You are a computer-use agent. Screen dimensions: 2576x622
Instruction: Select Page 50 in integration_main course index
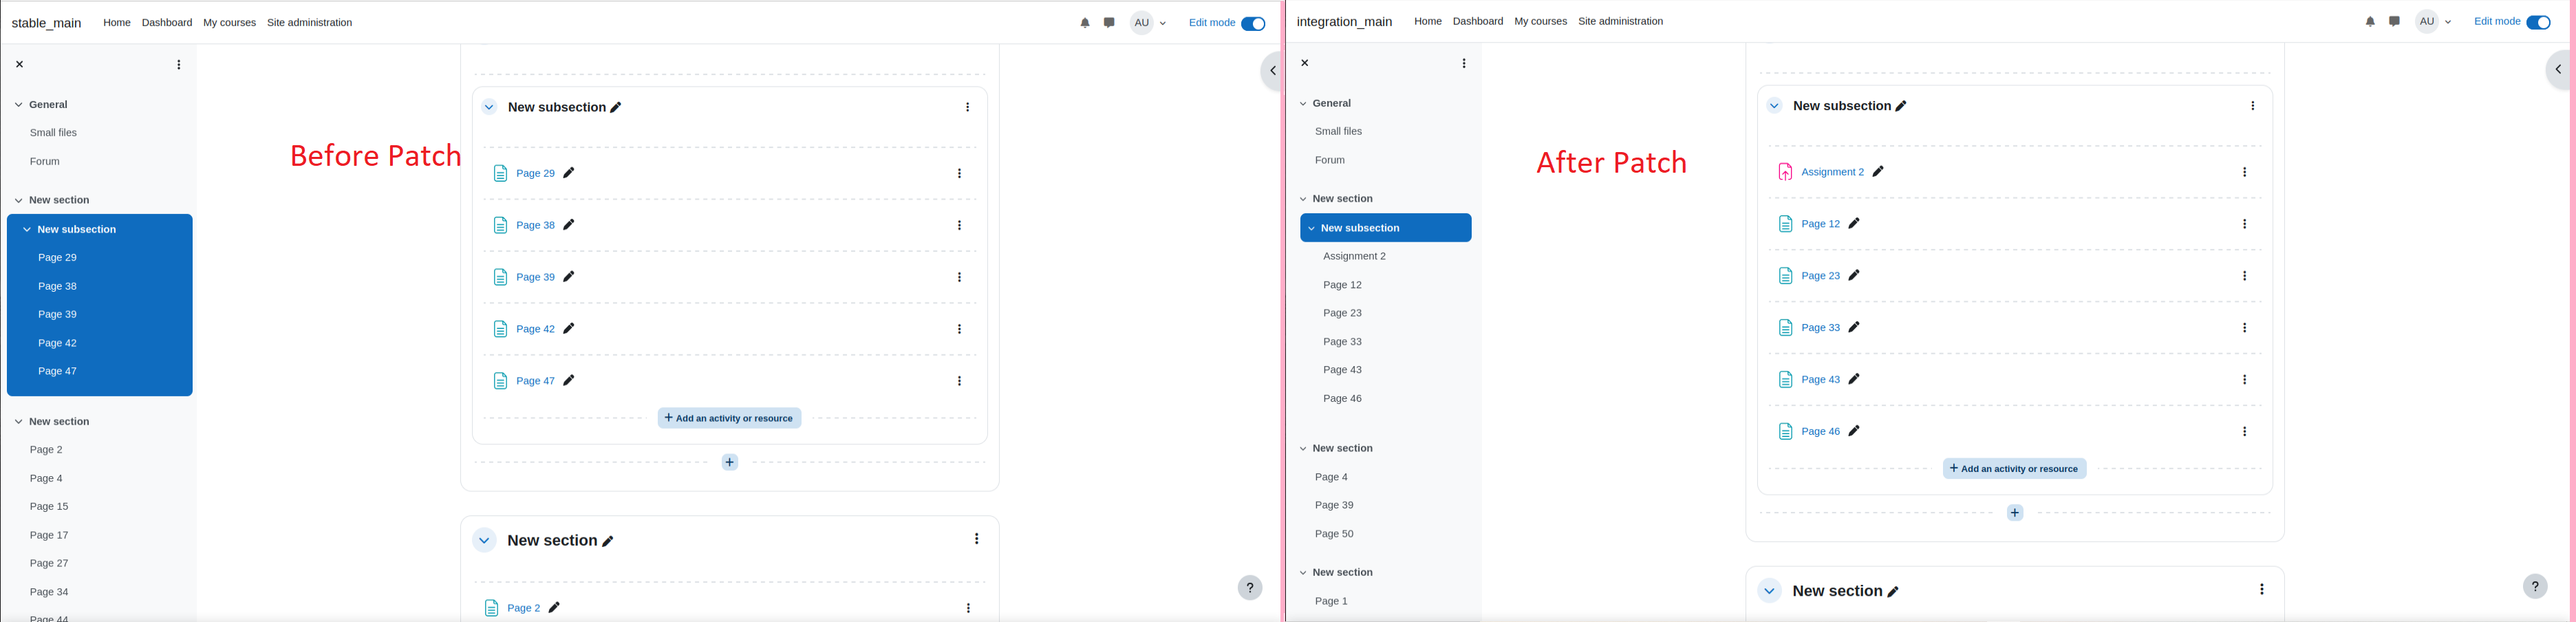click(1334, 534)
